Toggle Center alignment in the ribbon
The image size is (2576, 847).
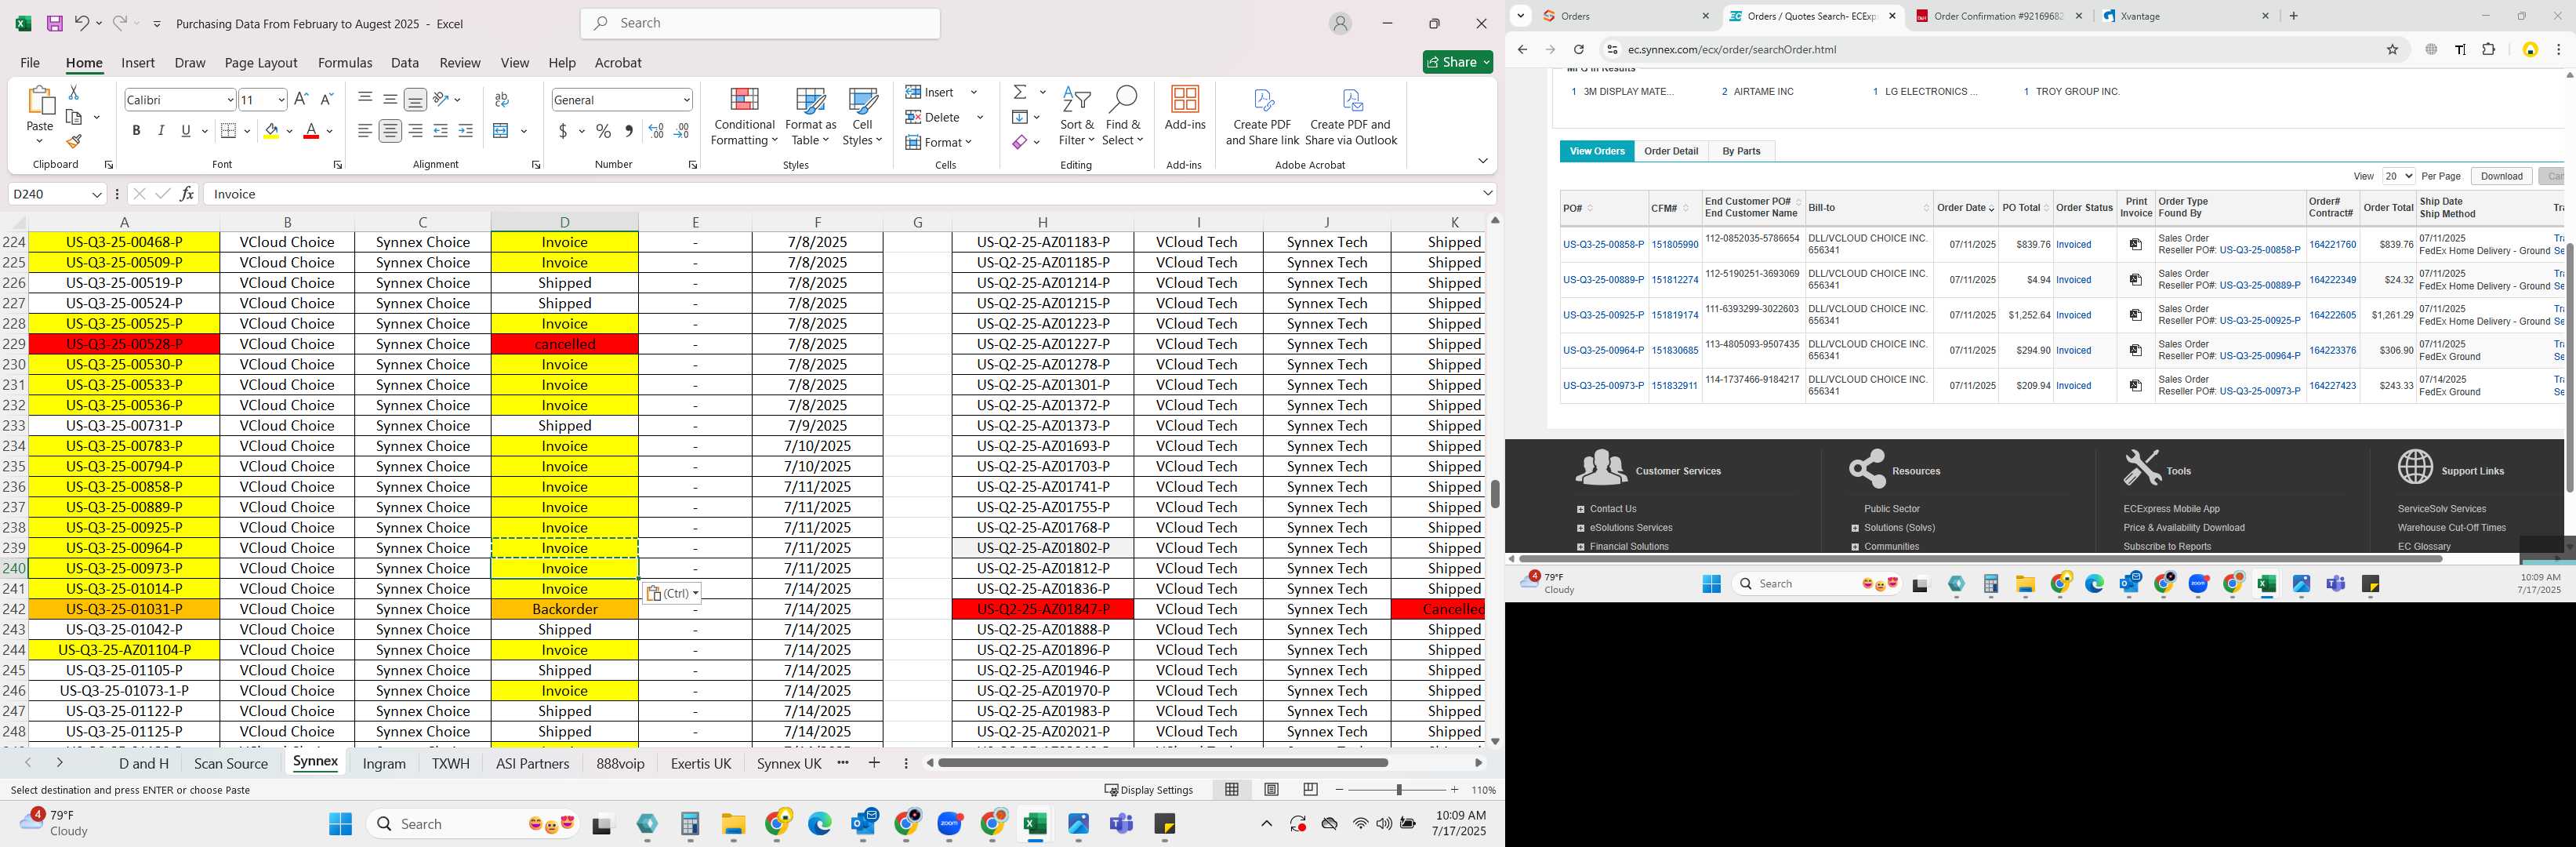(x=390, y=131)
